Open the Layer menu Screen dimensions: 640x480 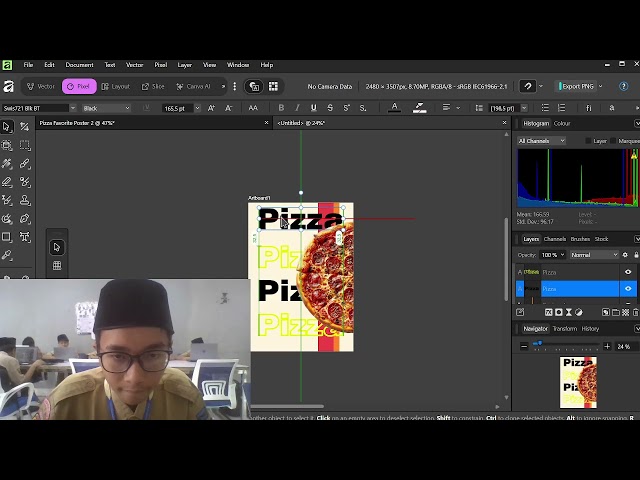[x=184, y=65]
